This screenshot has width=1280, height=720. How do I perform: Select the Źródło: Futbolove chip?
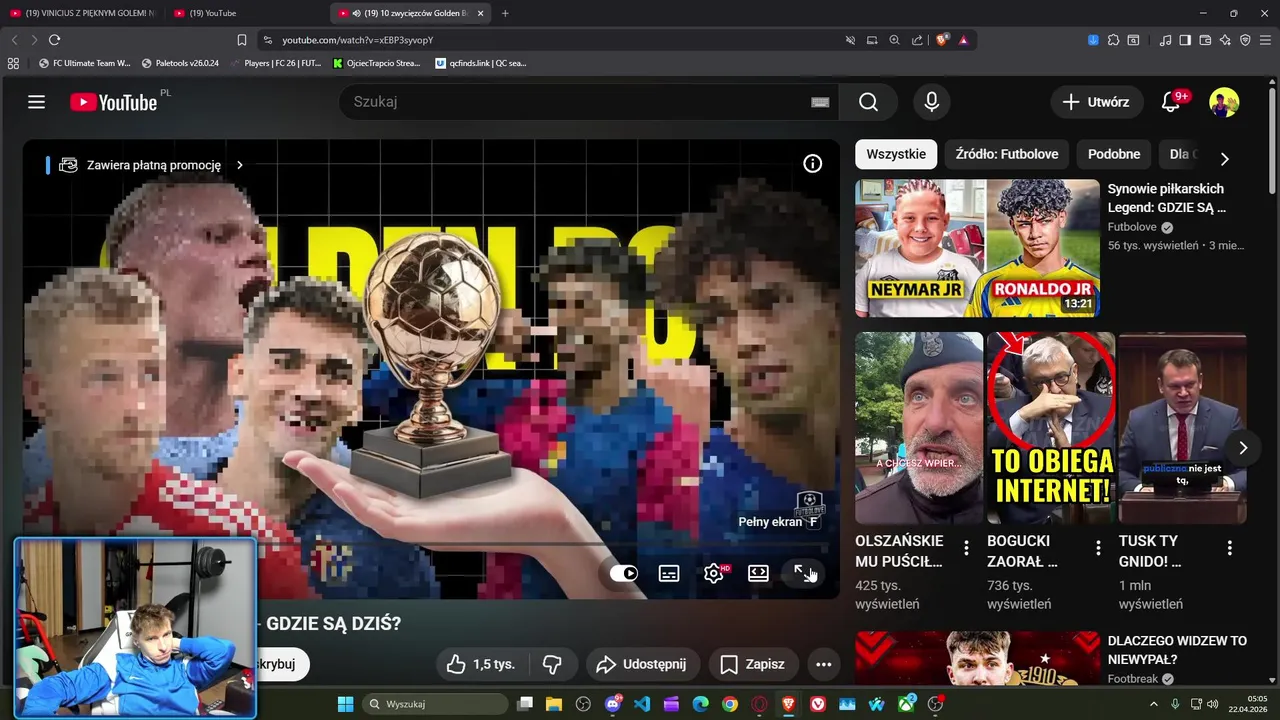click(x=1007, y=154)
